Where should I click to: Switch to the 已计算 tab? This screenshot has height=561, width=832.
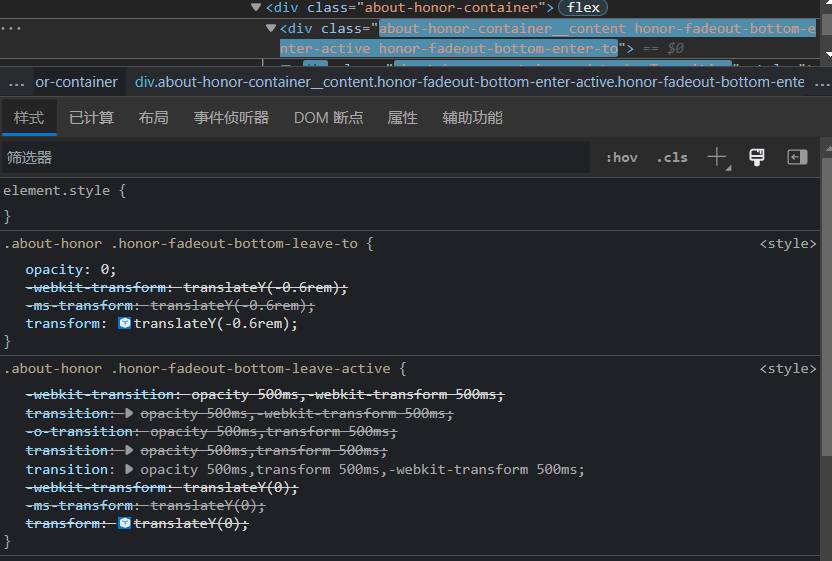[x=91, y=117]
